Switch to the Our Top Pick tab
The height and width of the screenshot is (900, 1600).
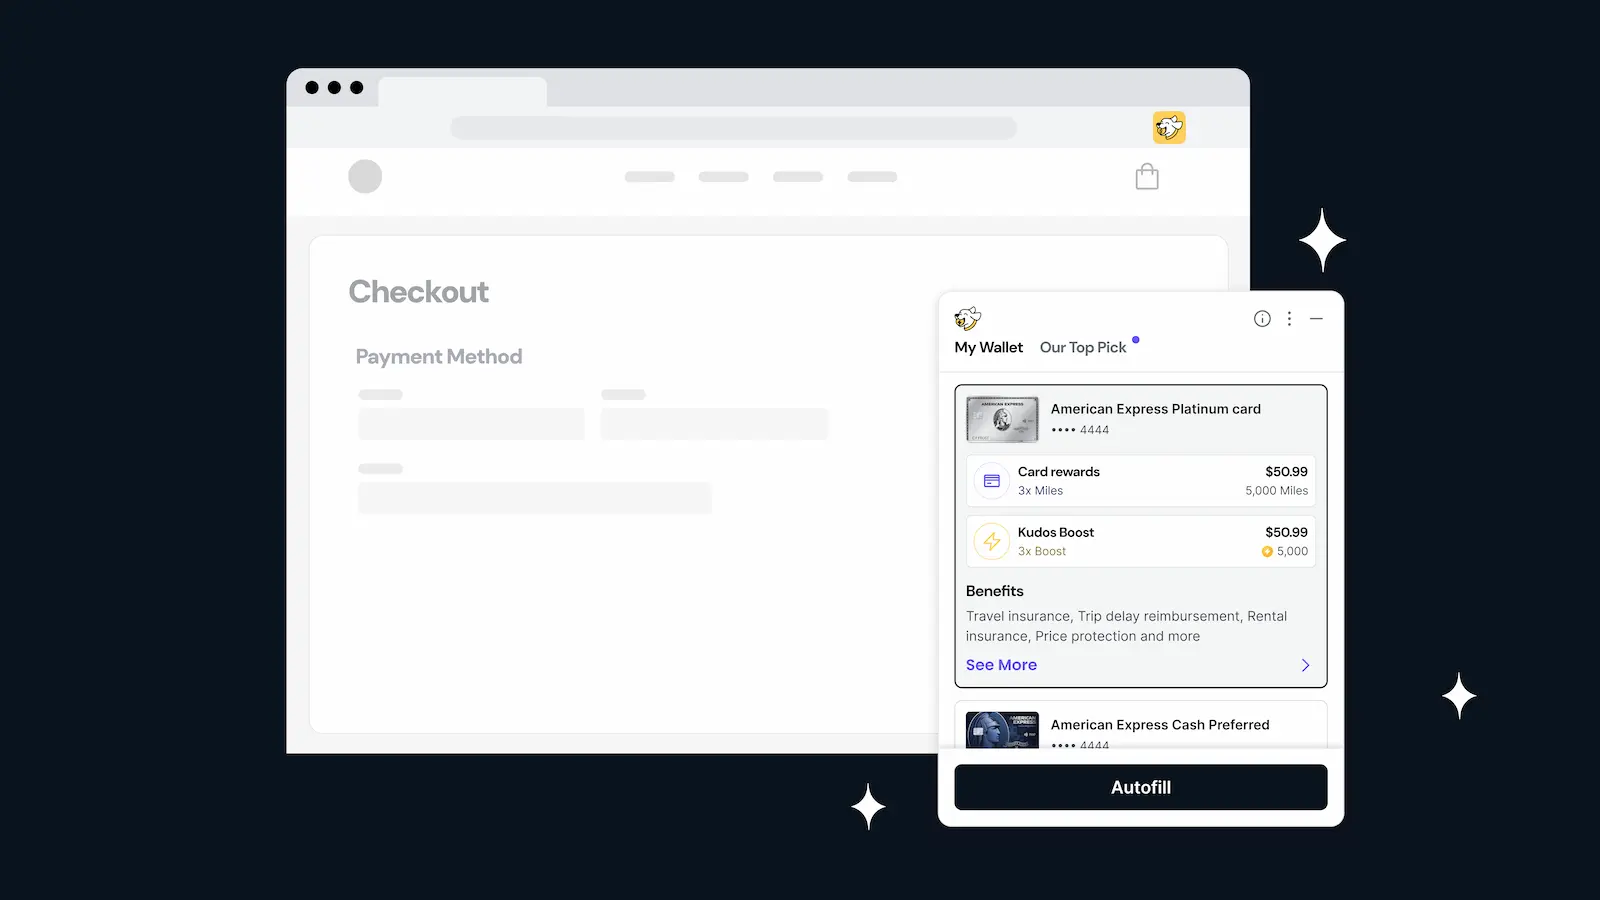1083,347
